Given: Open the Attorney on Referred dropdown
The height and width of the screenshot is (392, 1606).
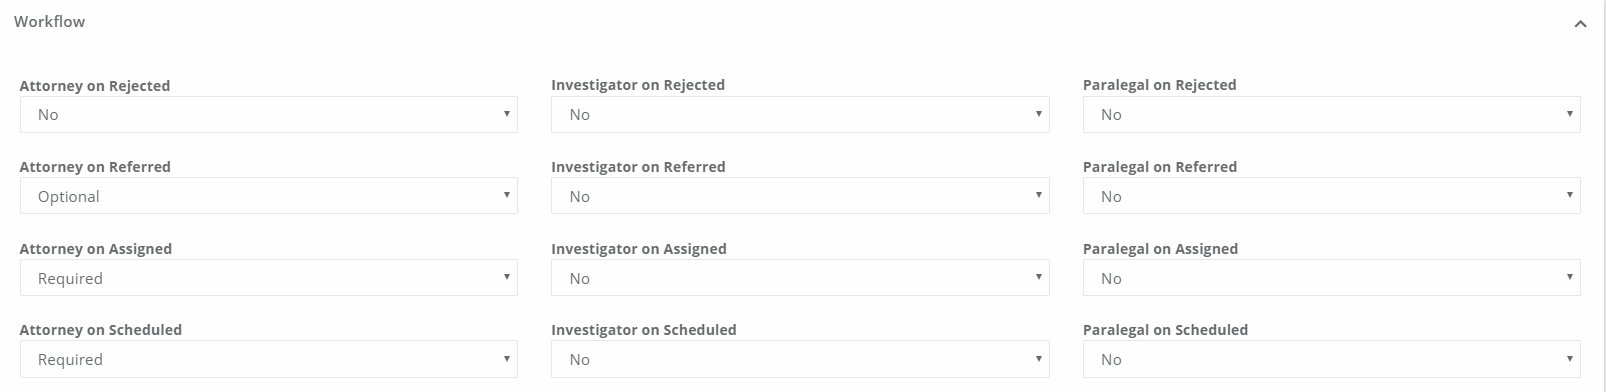Looking at the screenshot, I should tap(269, 196).
